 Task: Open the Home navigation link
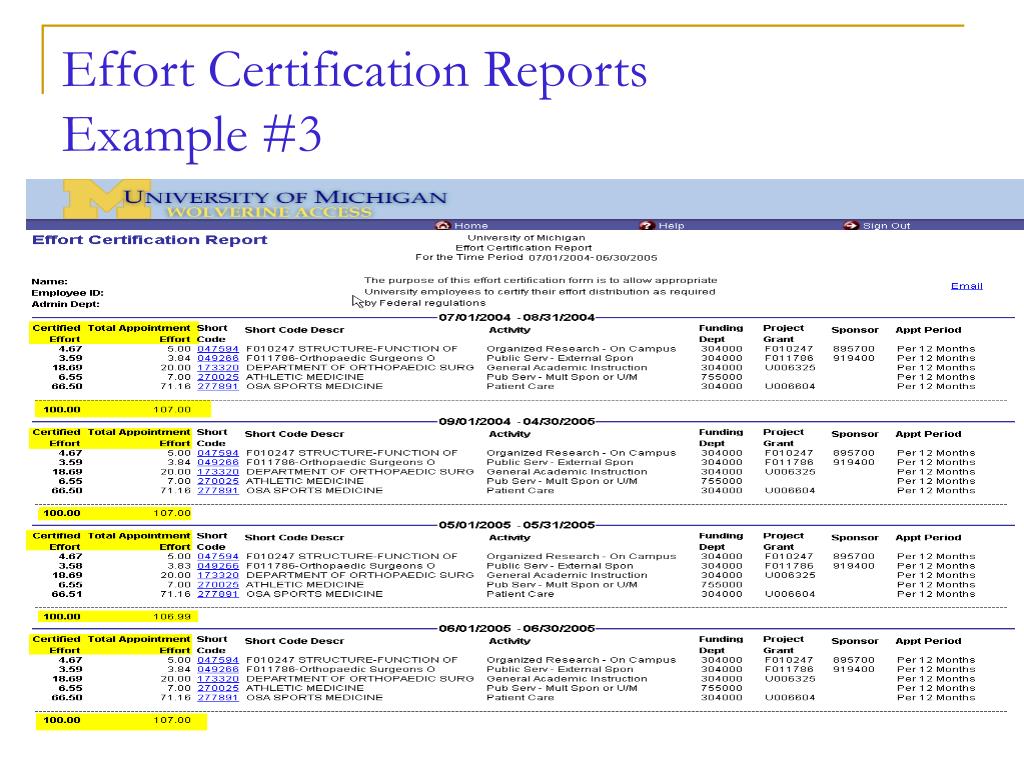471,225
